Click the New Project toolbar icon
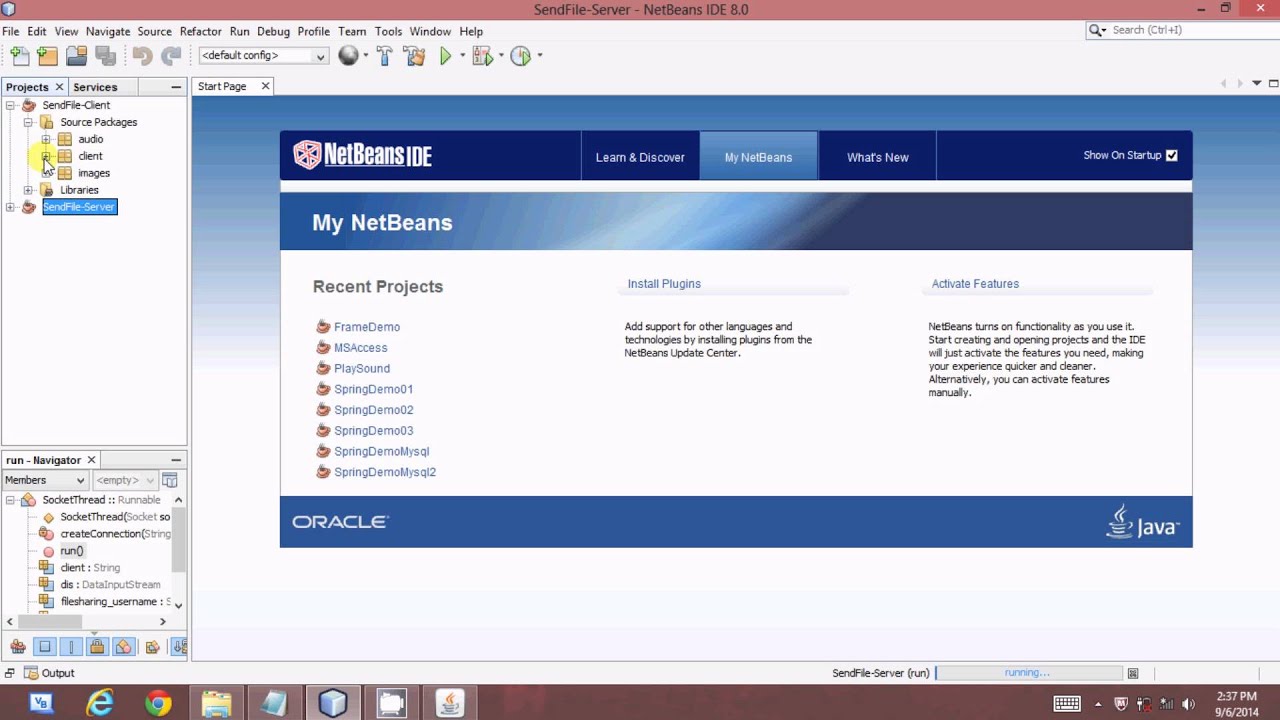The height and width of the screenshot is (720, 1280). (47, 56)
